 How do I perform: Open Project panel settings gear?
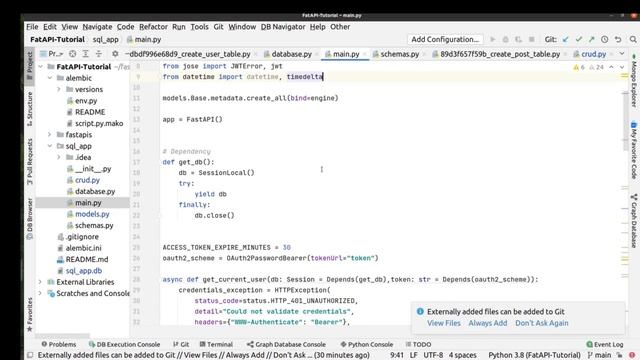[115, 54]
